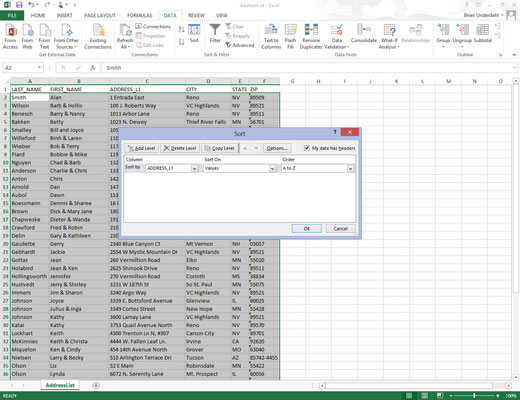Uncheck My data has headers checkbox
520x400 pixels.
307,148
